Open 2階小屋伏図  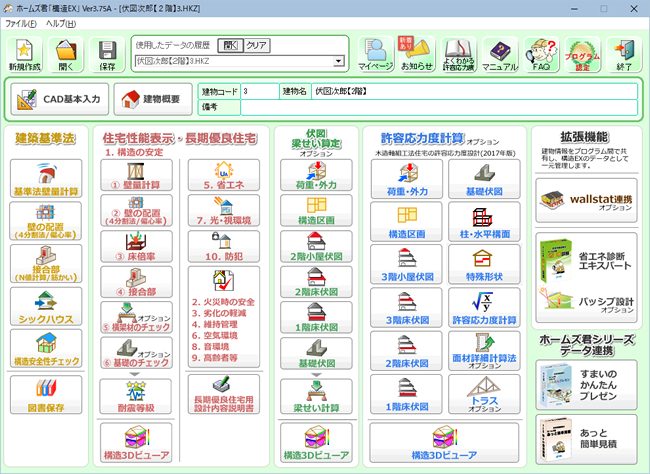pos(316,247)
